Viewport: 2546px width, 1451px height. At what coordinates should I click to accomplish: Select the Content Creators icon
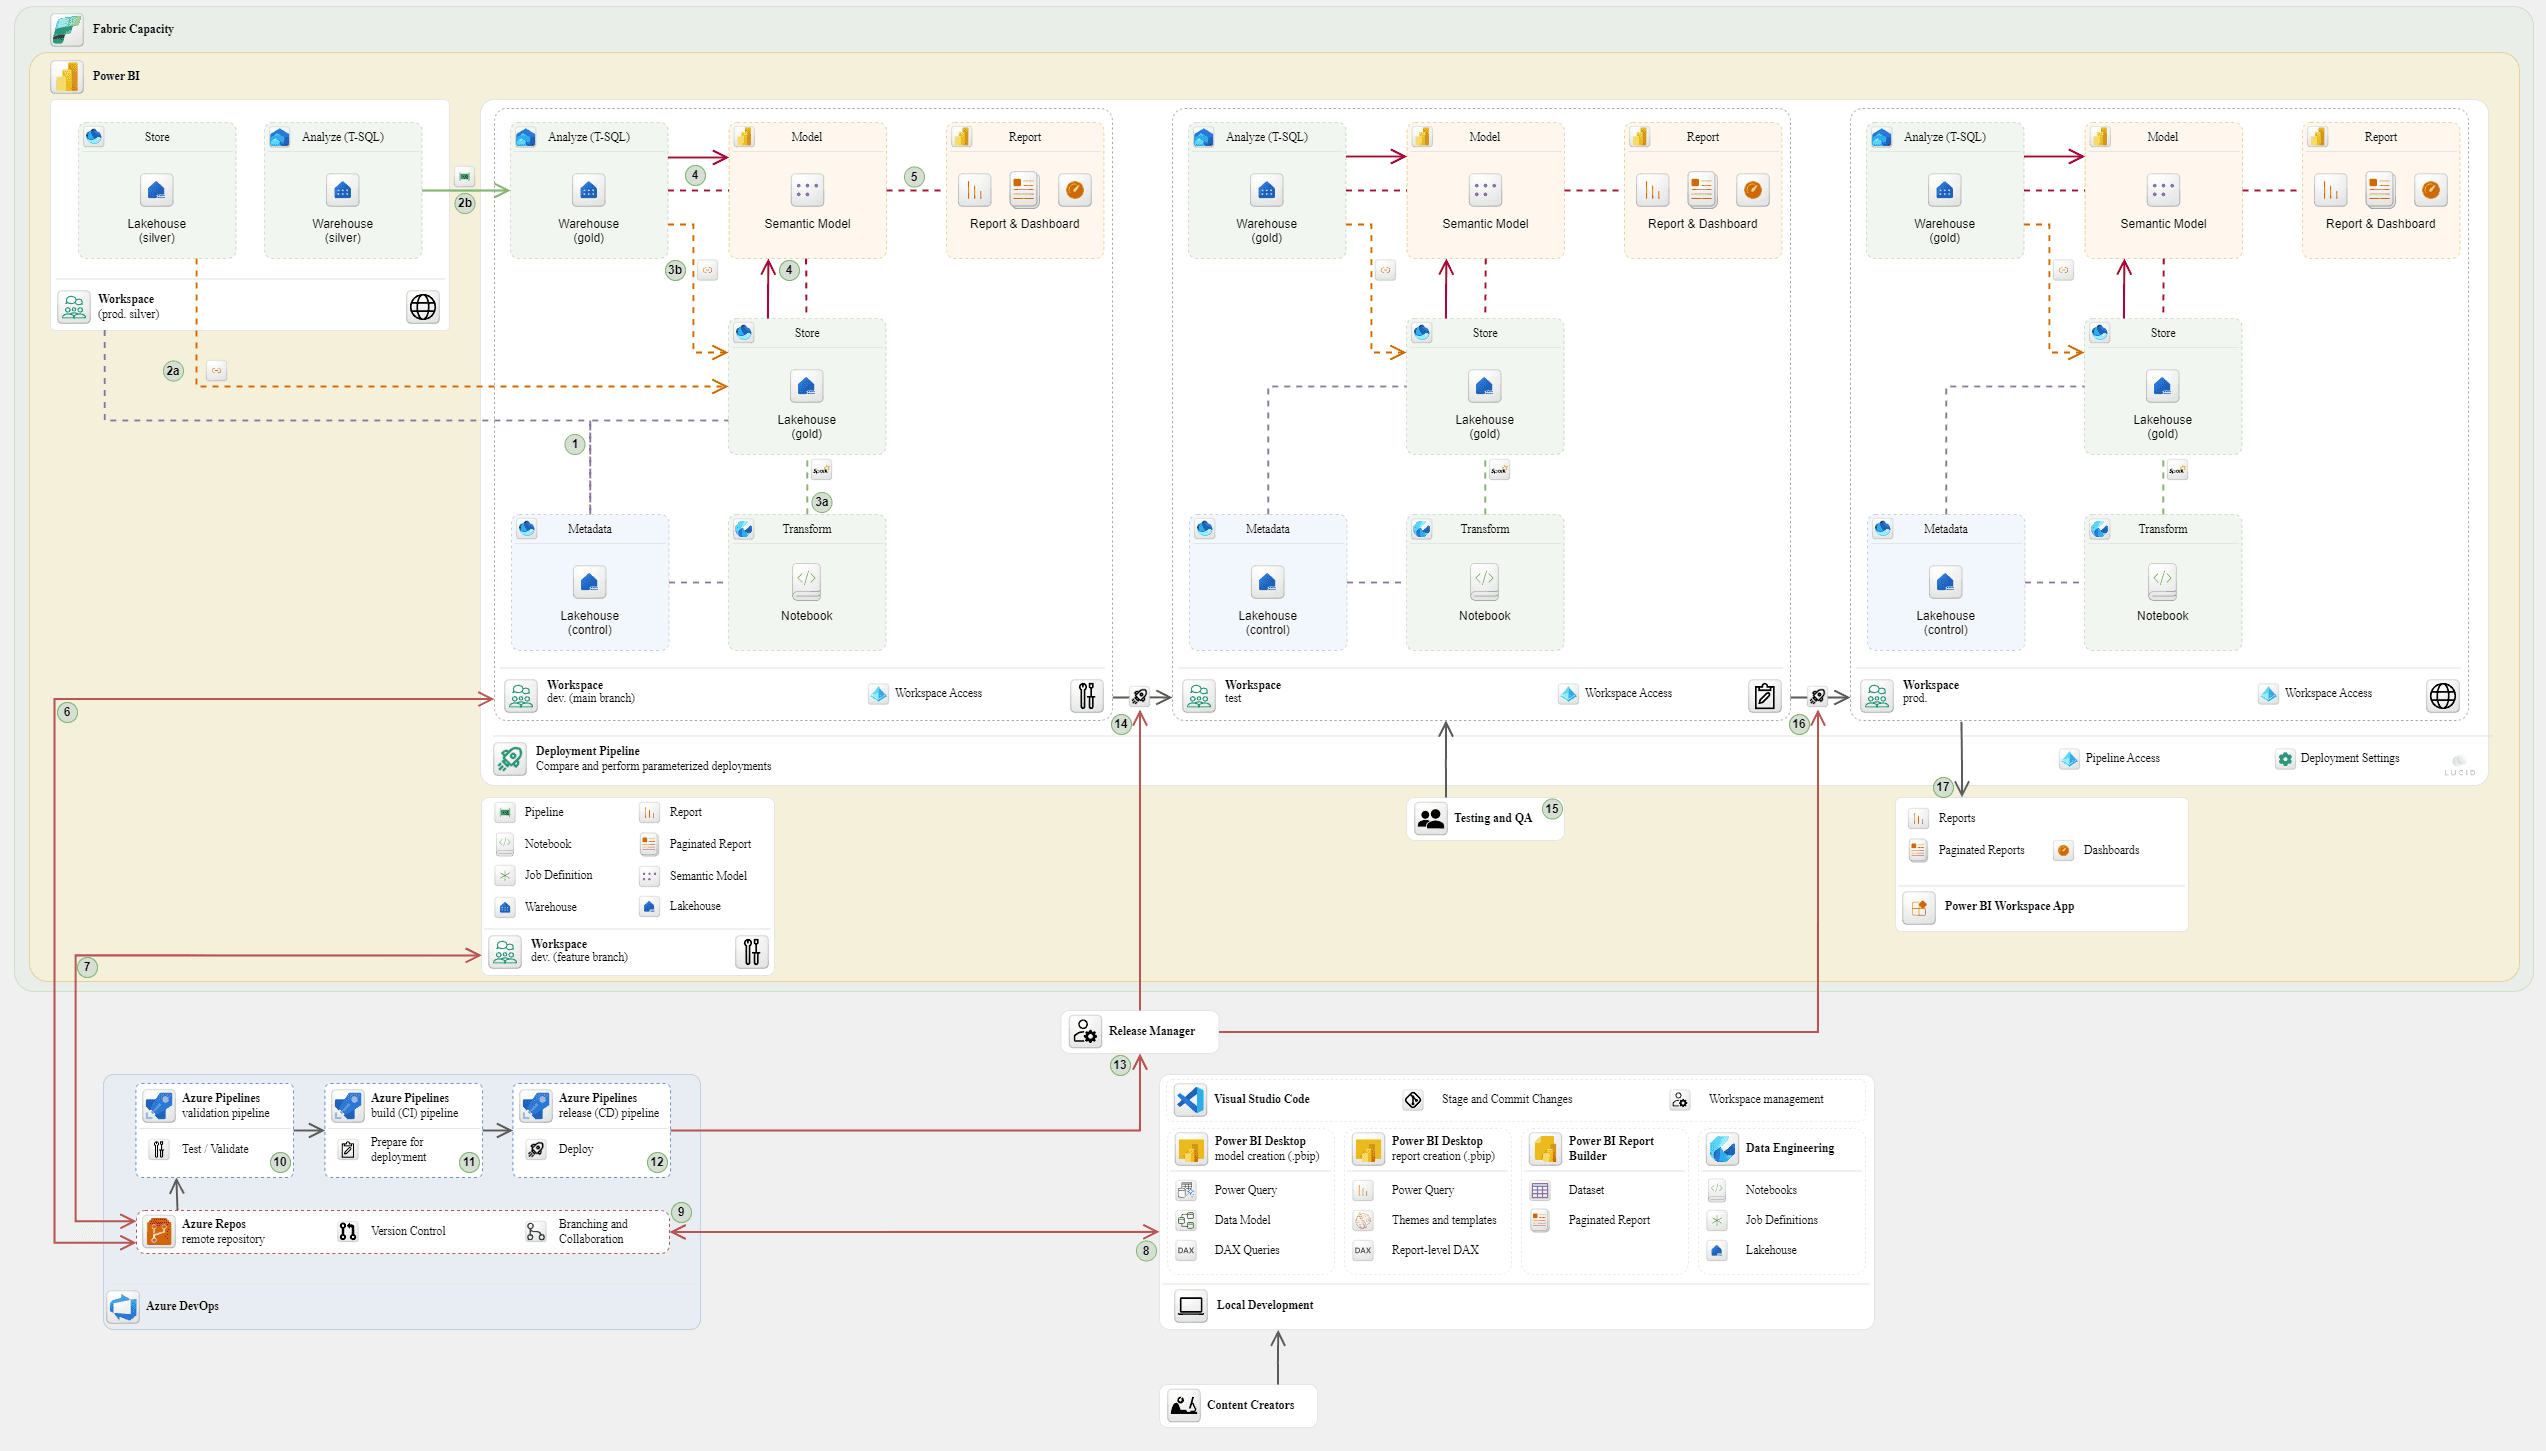click(1184, 1404)
